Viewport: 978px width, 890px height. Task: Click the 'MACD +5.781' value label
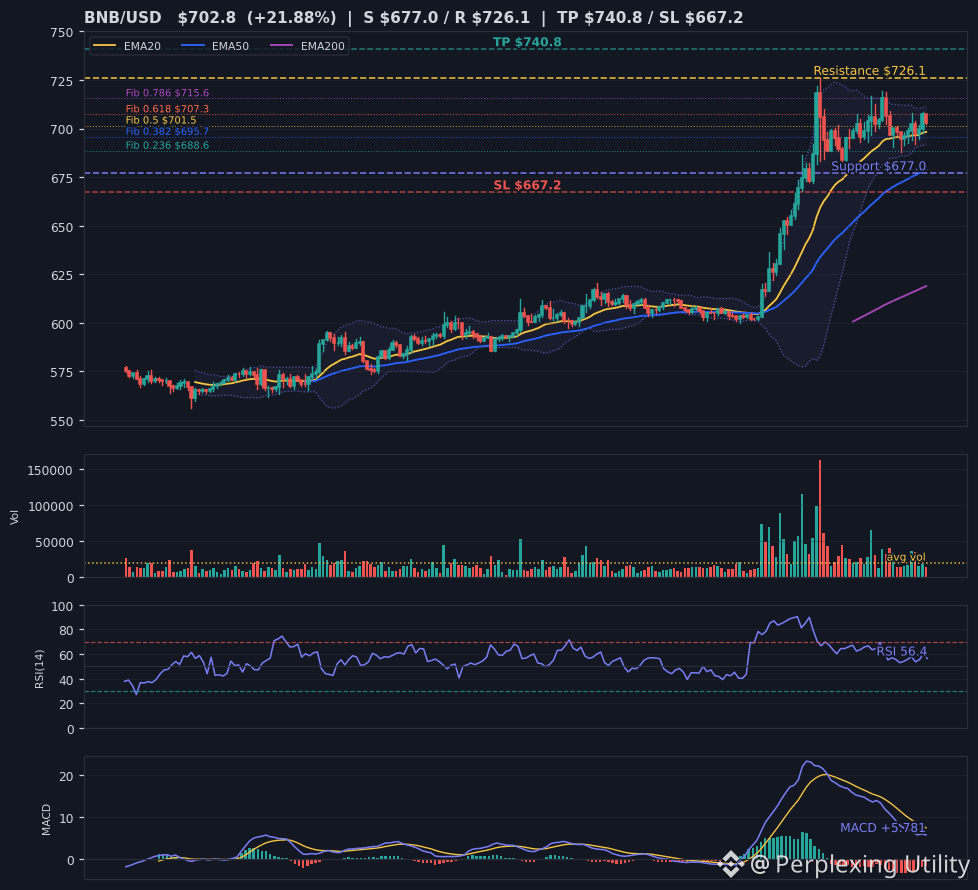click(x=883, y=828)
